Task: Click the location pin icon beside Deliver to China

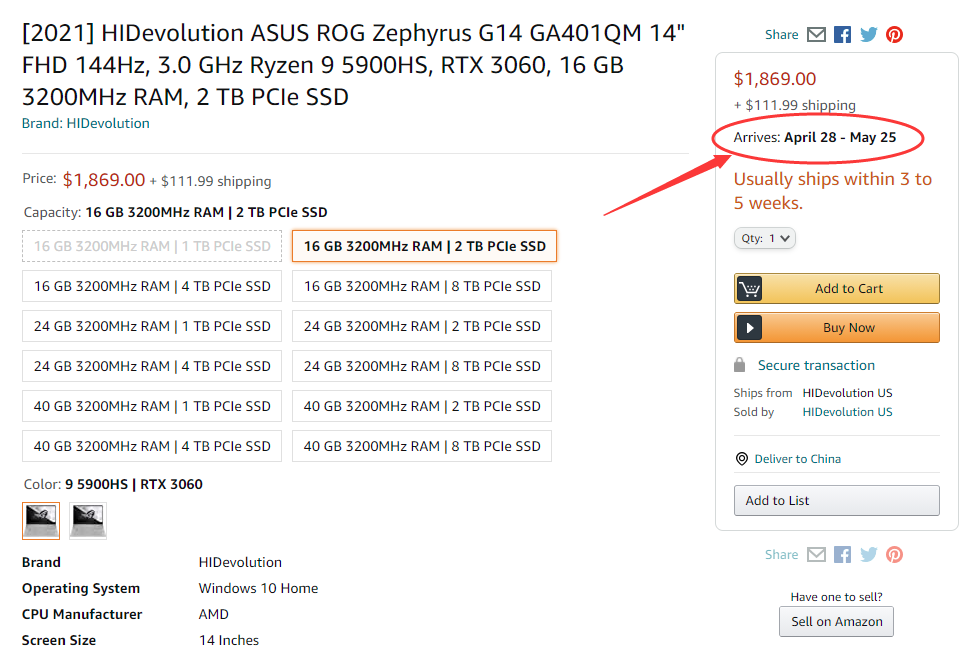Action: 742,459
